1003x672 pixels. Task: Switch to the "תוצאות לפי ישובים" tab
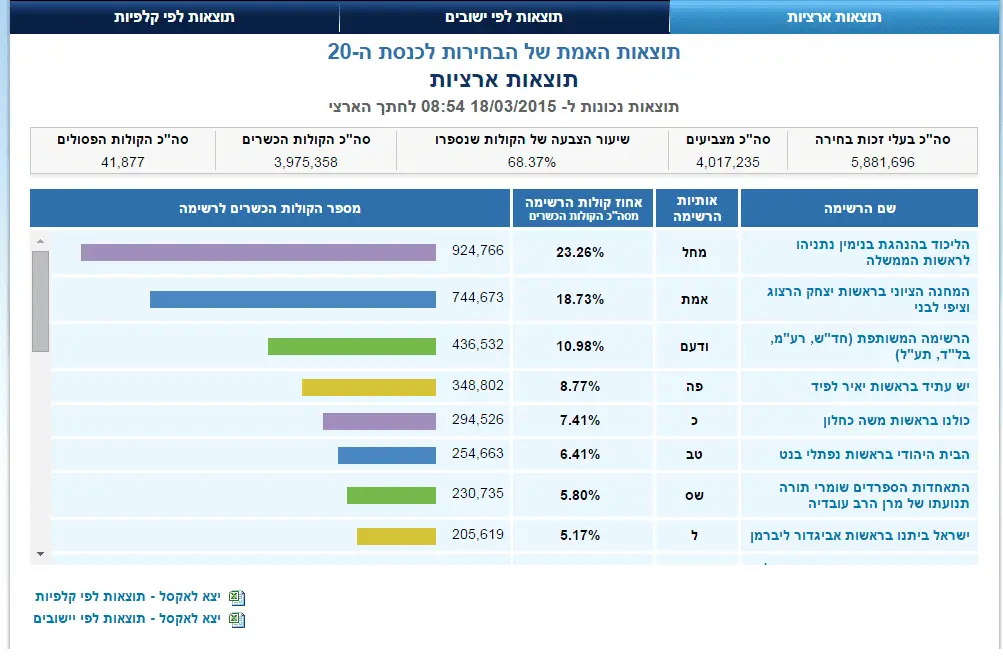[504, 16]
